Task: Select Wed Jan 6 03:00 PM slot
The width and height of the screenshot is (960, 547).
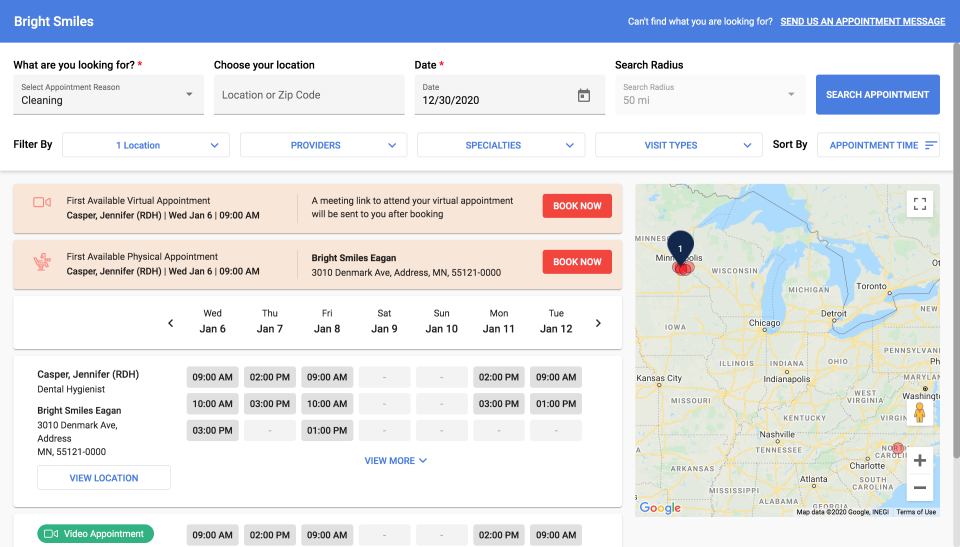Action: point(212,431)
